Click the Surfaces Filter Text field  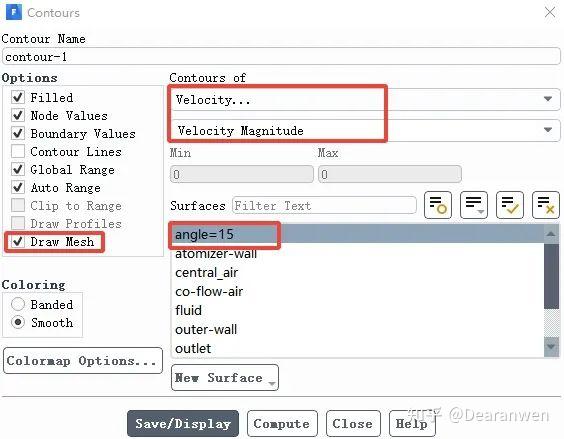(324, 205)
